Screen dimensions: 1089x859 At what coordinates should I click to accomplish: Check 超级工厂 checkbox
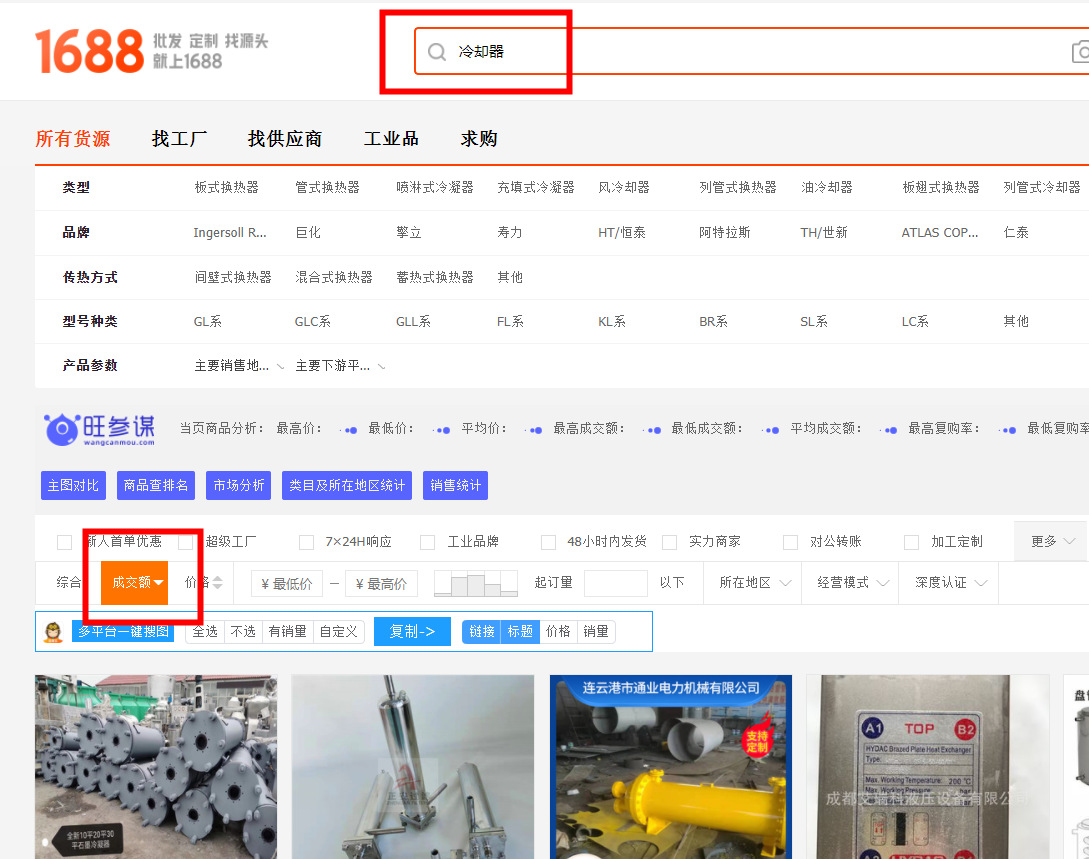185,542
